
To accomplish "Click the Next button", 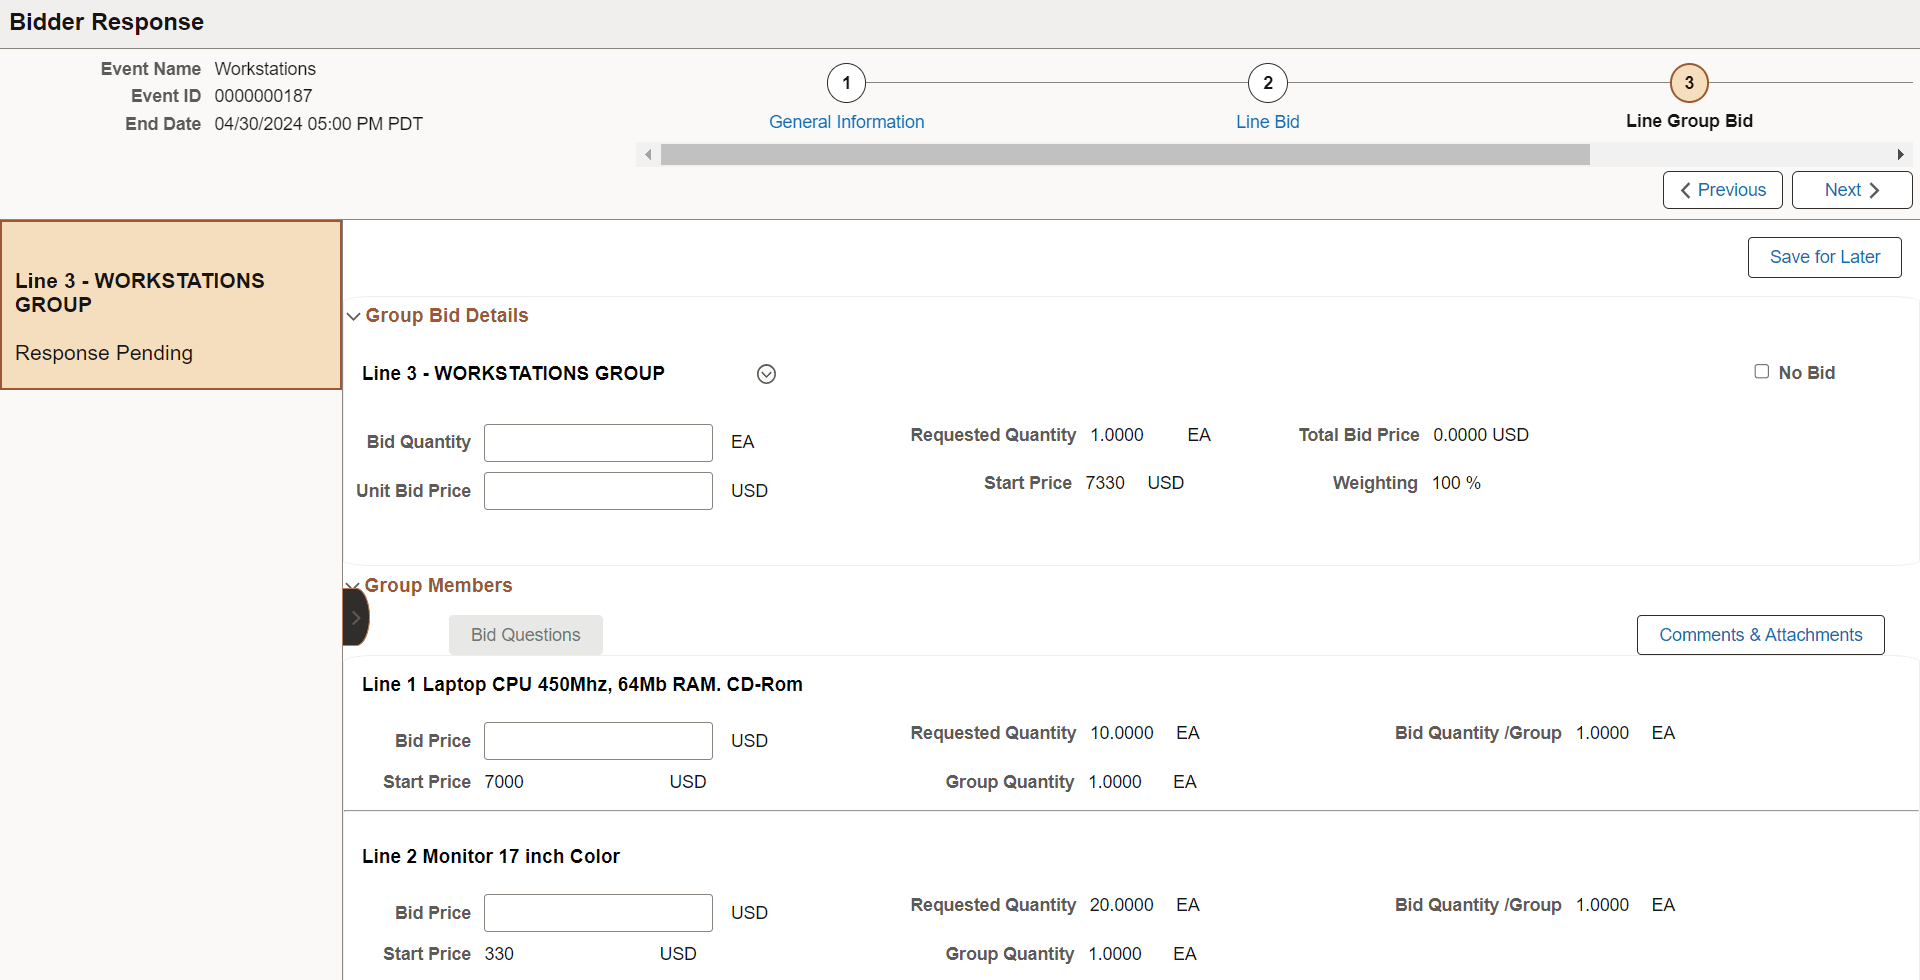I will (x=1851, y=189).
